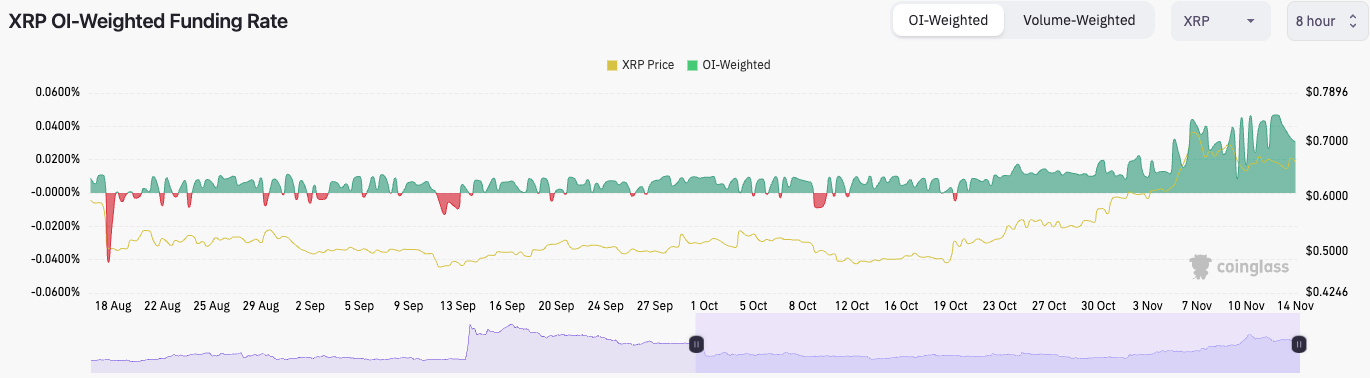This screenshot has height=378, width=1370.
Task: Click the green OI-Weighted legend swatch
Action: (x=693, y=65)
